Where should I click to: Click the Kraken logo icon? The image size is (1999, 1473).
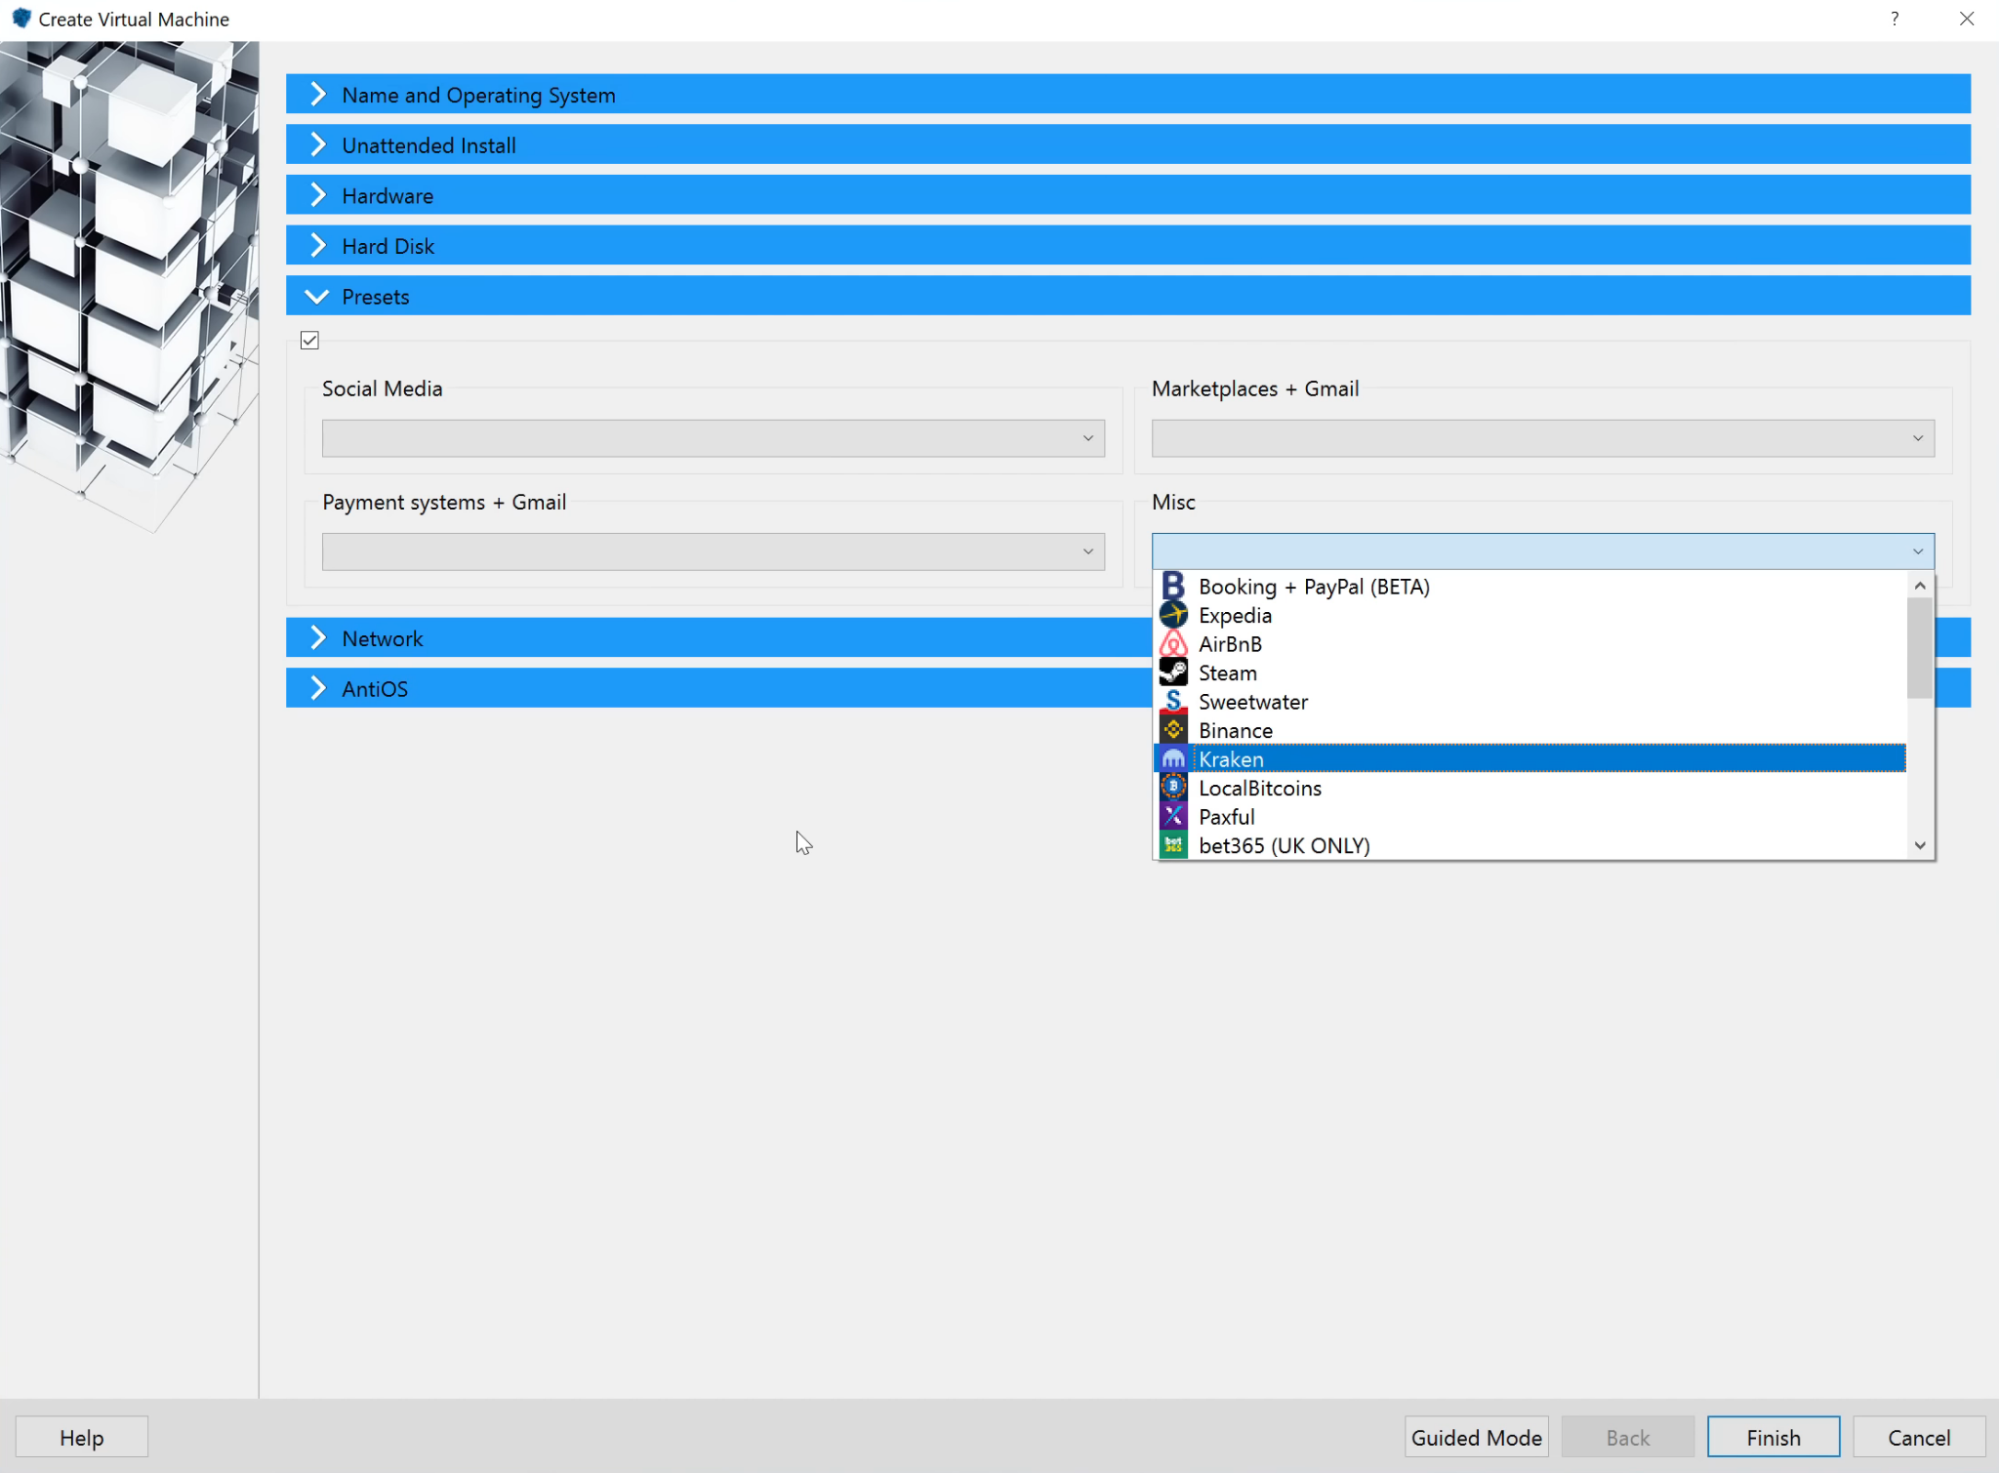tap(1173, 759)
